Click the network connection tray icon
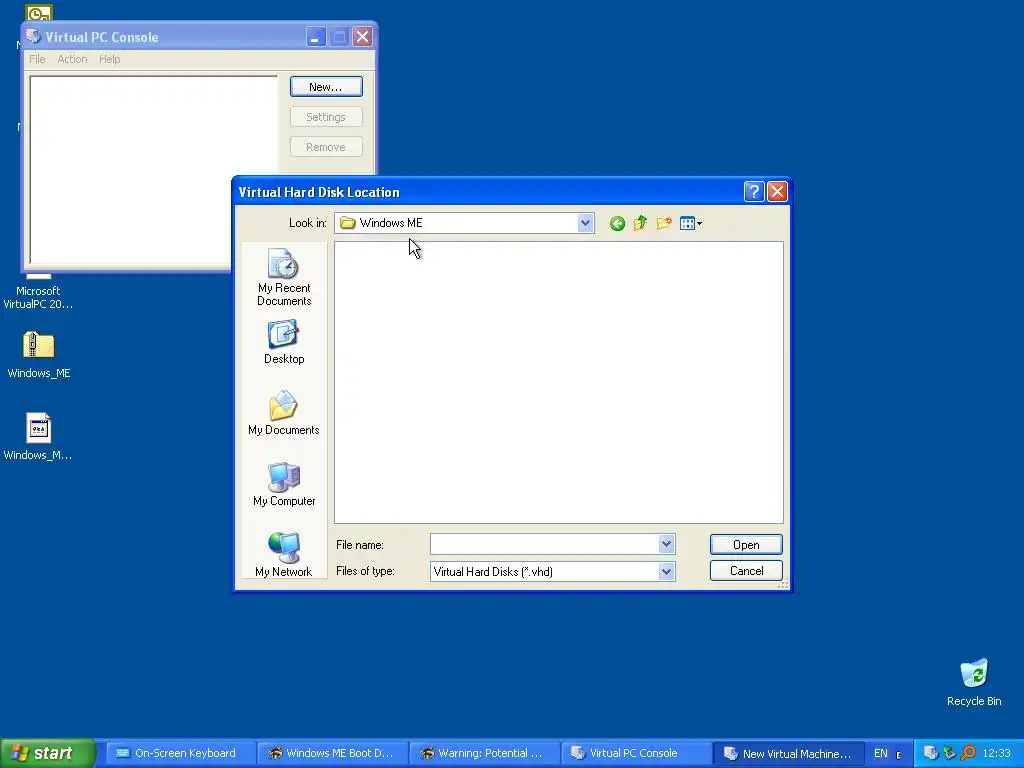Screen dimensions: 1024x768 950,753
